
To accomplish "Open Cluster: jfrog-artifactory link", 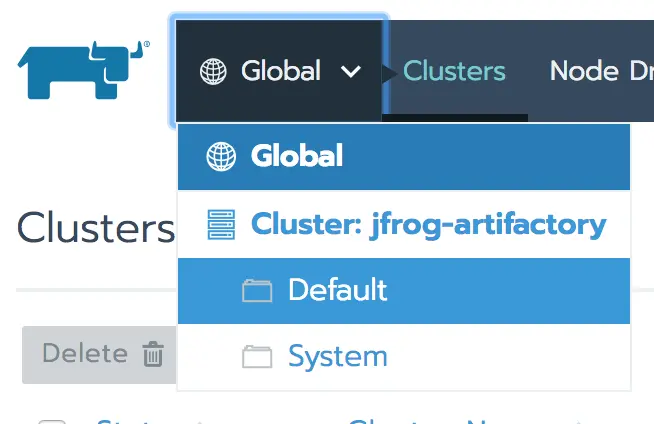I will (429, 224).
